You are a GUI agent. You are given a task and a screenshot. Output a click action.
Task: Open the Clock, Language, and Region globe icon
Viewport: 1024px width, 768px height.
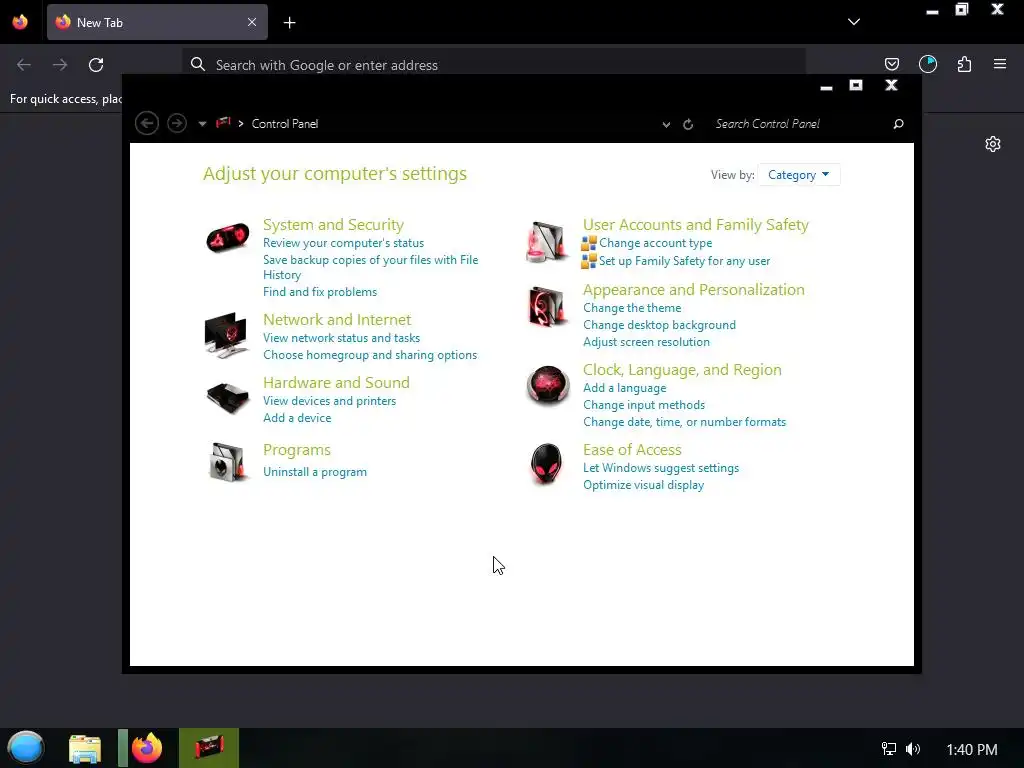[x=547, y=385]
